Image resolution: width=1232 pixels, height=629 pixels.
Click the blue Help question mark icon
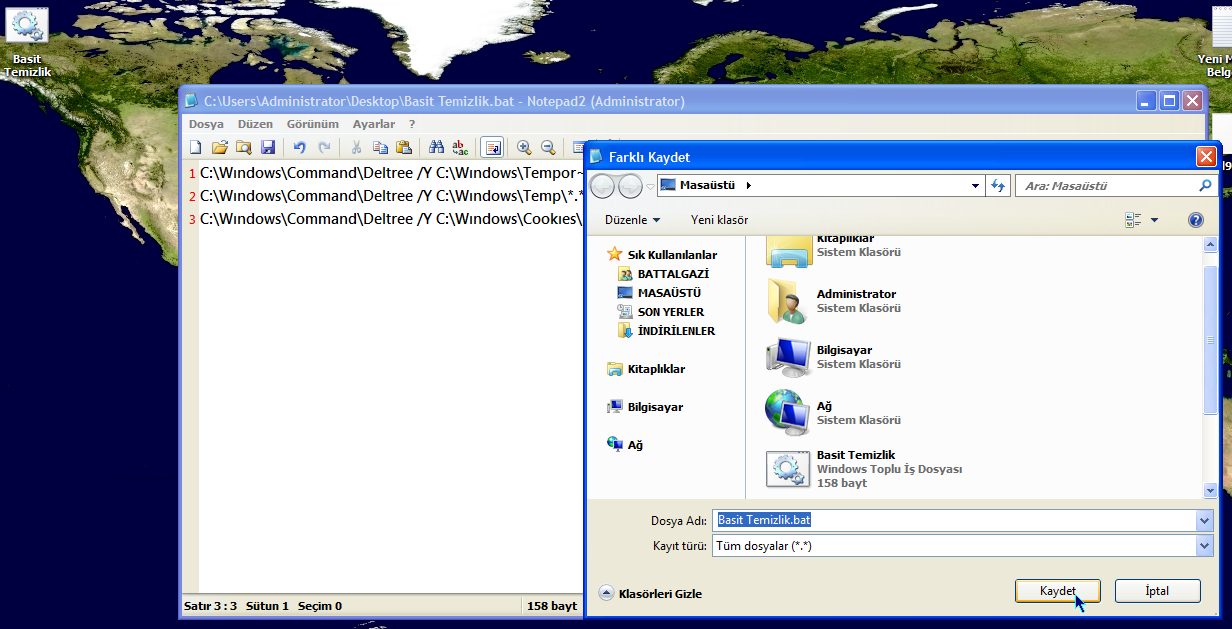[x=1195, y=220]
